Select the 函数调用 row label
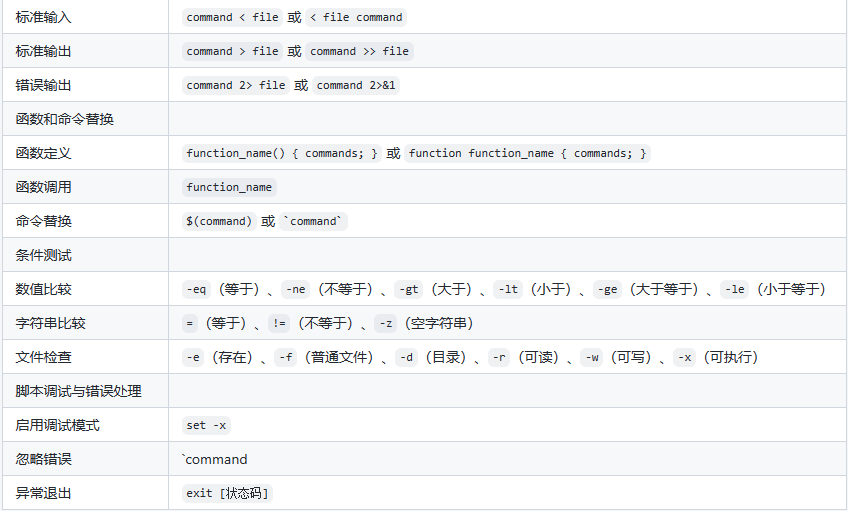Image resolution: width=848 pixels, height=511 pixels. point(43,187)
